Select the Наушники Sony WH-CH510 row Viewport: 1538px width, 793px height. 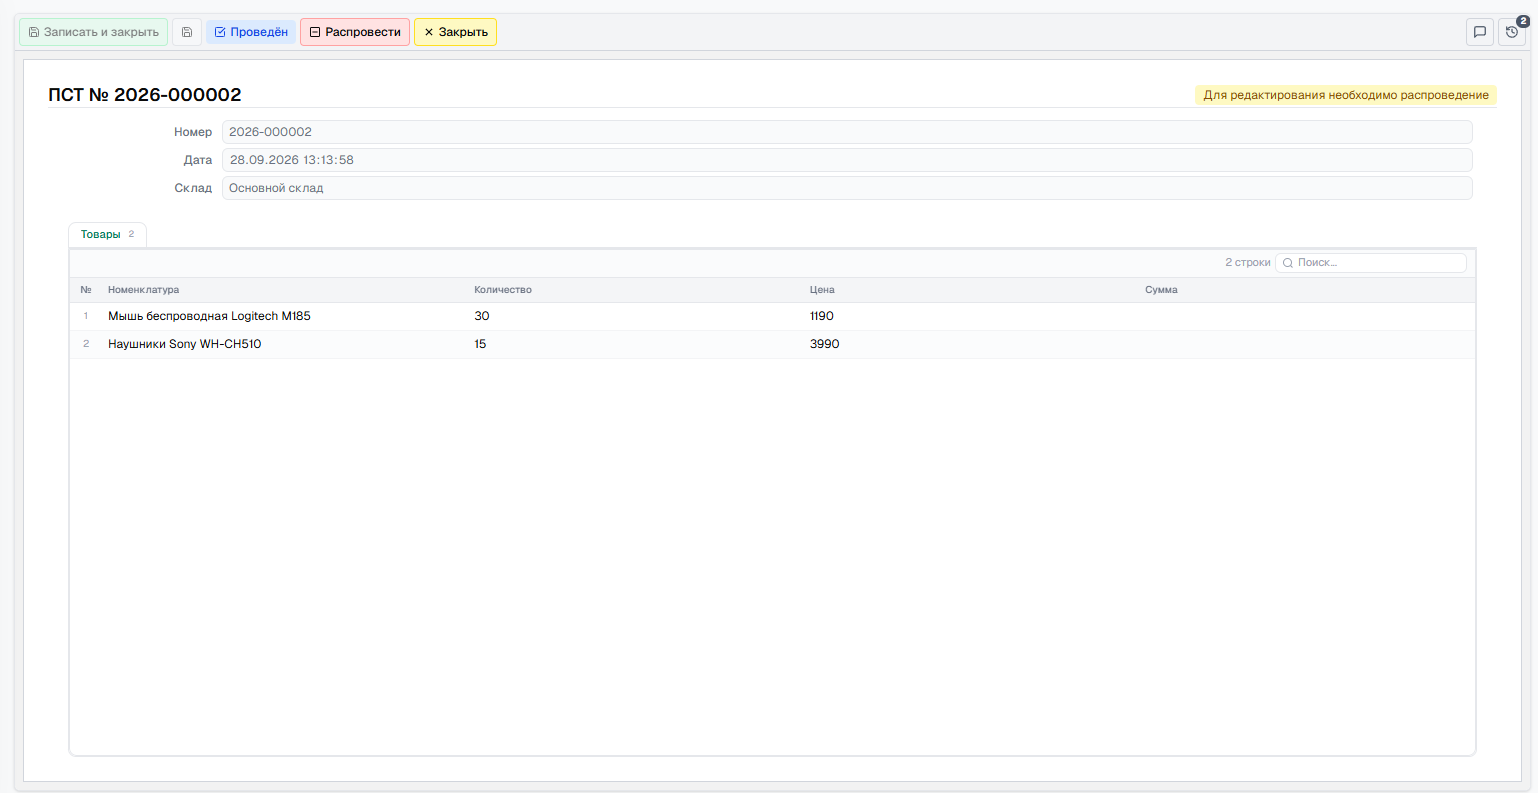click(x=772, y=344)
